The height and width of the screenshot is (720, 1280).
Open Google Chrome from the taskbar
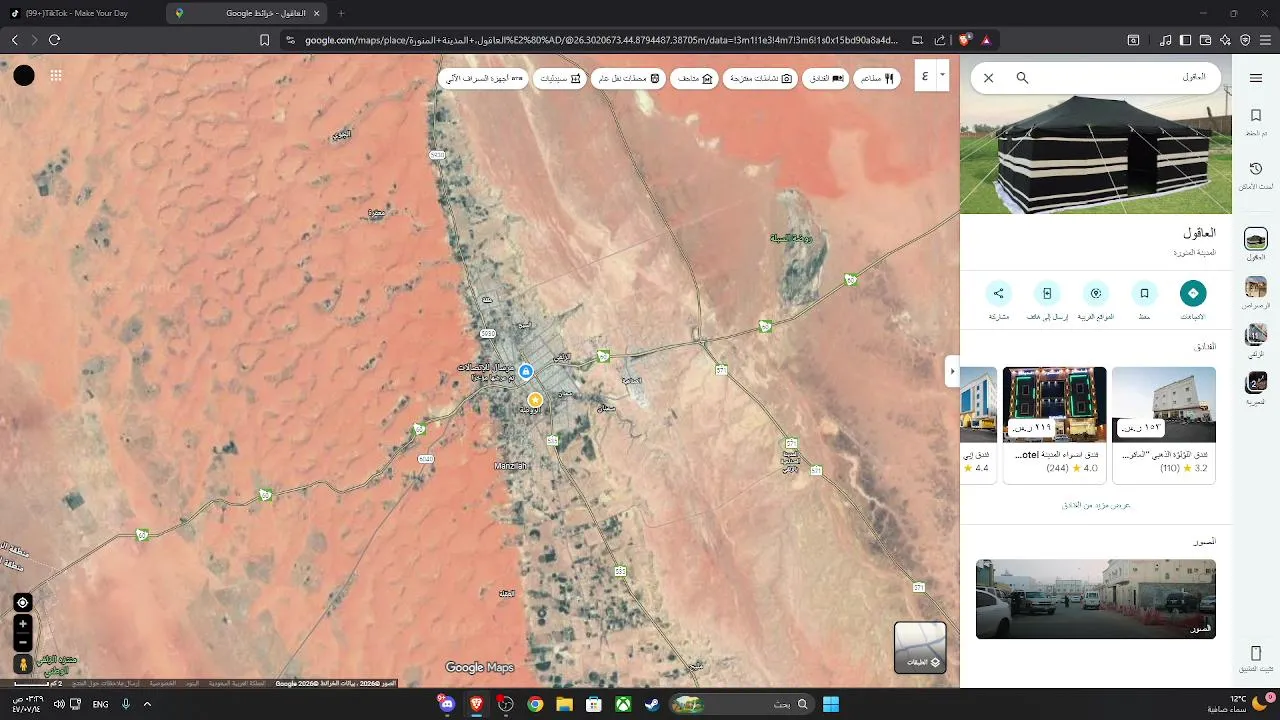[x=535, y=704]
